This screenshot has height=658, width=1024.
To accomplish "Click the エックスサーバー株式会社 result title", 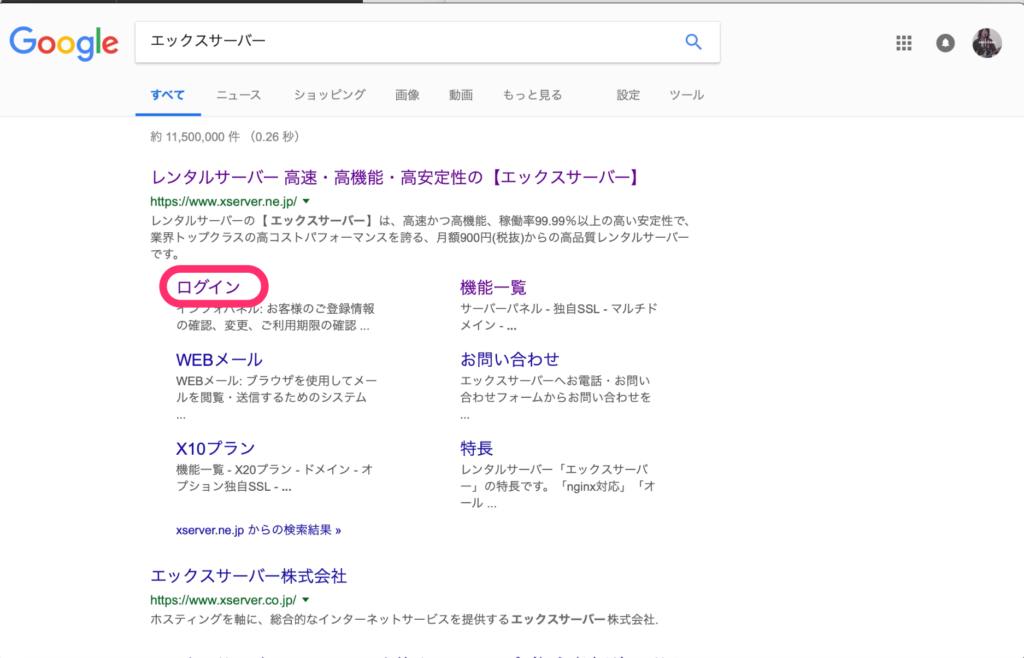I will point(248,576).
